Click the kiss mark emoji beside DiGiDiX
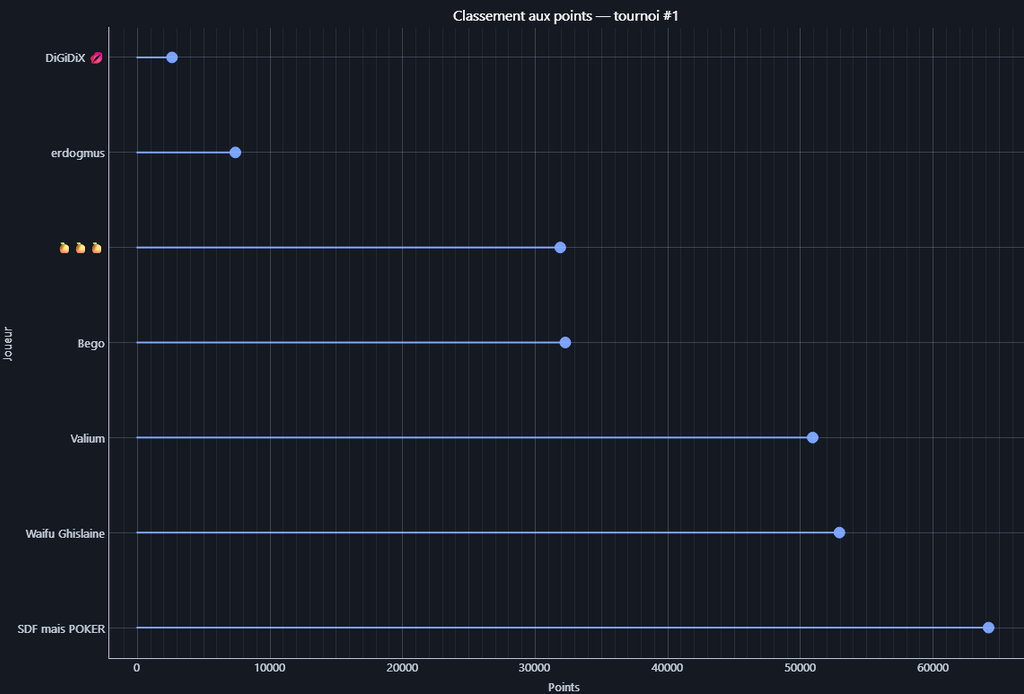 tap(96, 58)
